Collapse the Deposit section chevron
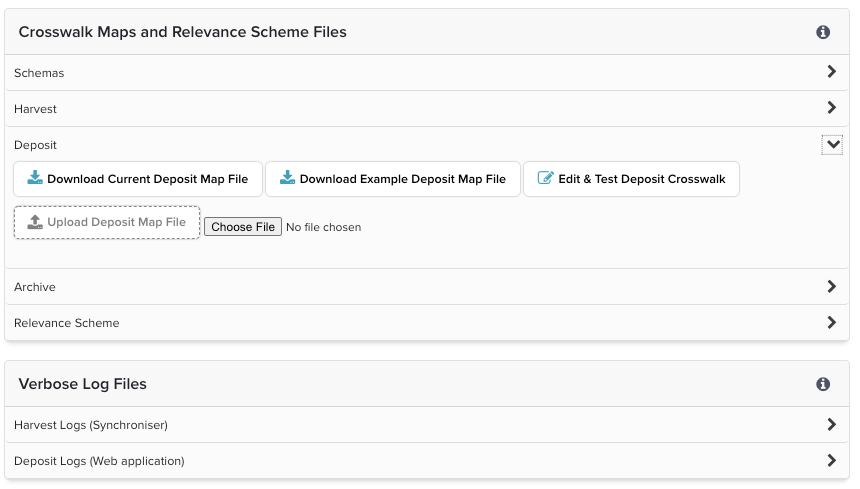The height and width of the screenshot is (489, 860). (832, 145)
